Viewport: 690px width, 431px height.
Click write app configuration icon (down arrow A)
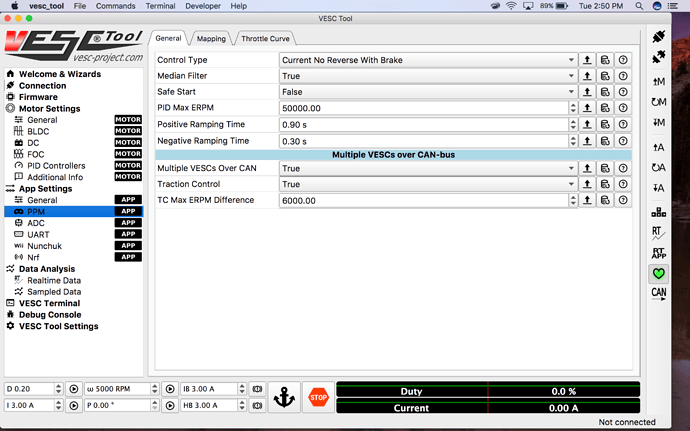coord(658,187)
